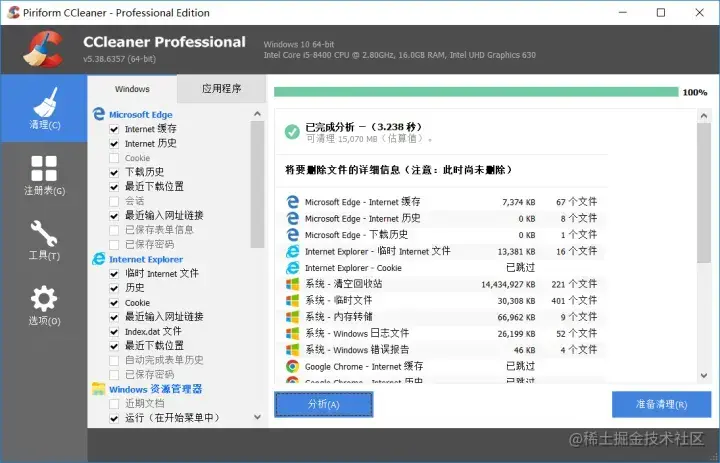
Task: Enable the Edge 会话 checkbox
Action: (x=114, y=201)
